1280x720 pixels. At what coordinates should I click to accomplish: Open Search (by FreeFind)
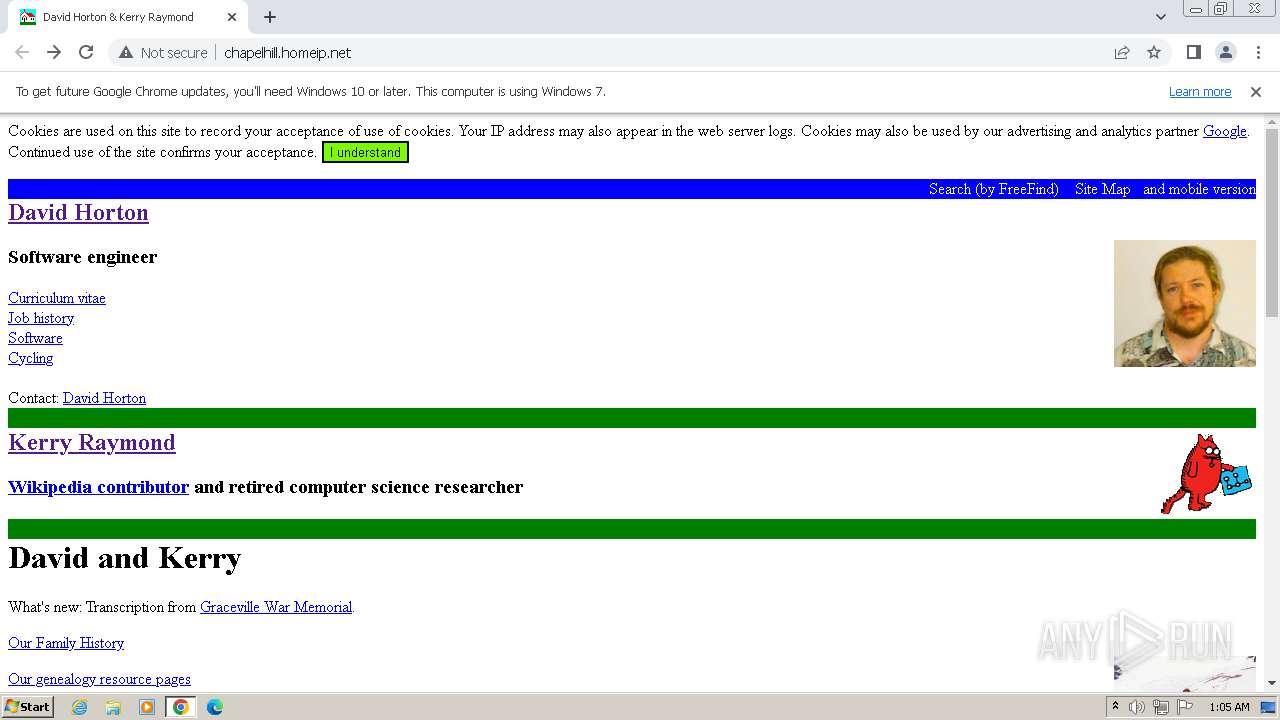pyautogui.click(x=993, y=189)
